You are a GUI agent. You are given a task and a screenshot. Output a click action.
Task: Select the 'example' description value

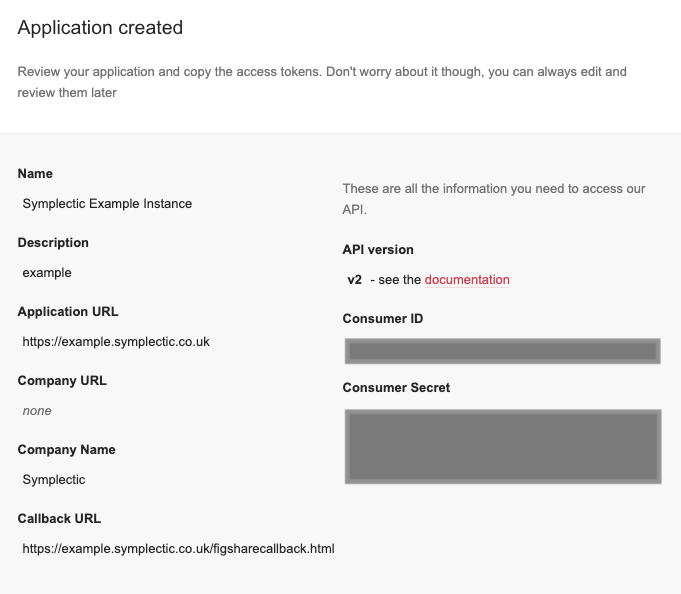47,273
